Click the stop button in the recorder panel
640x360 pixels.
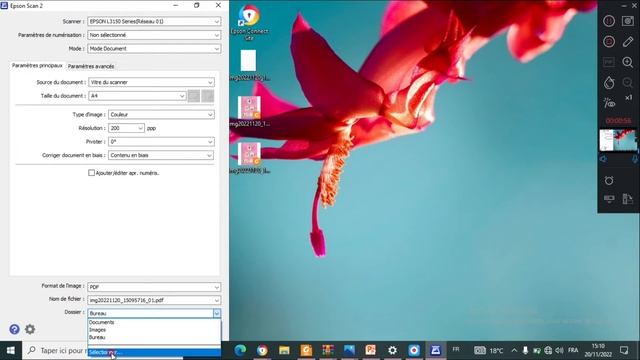609,42
